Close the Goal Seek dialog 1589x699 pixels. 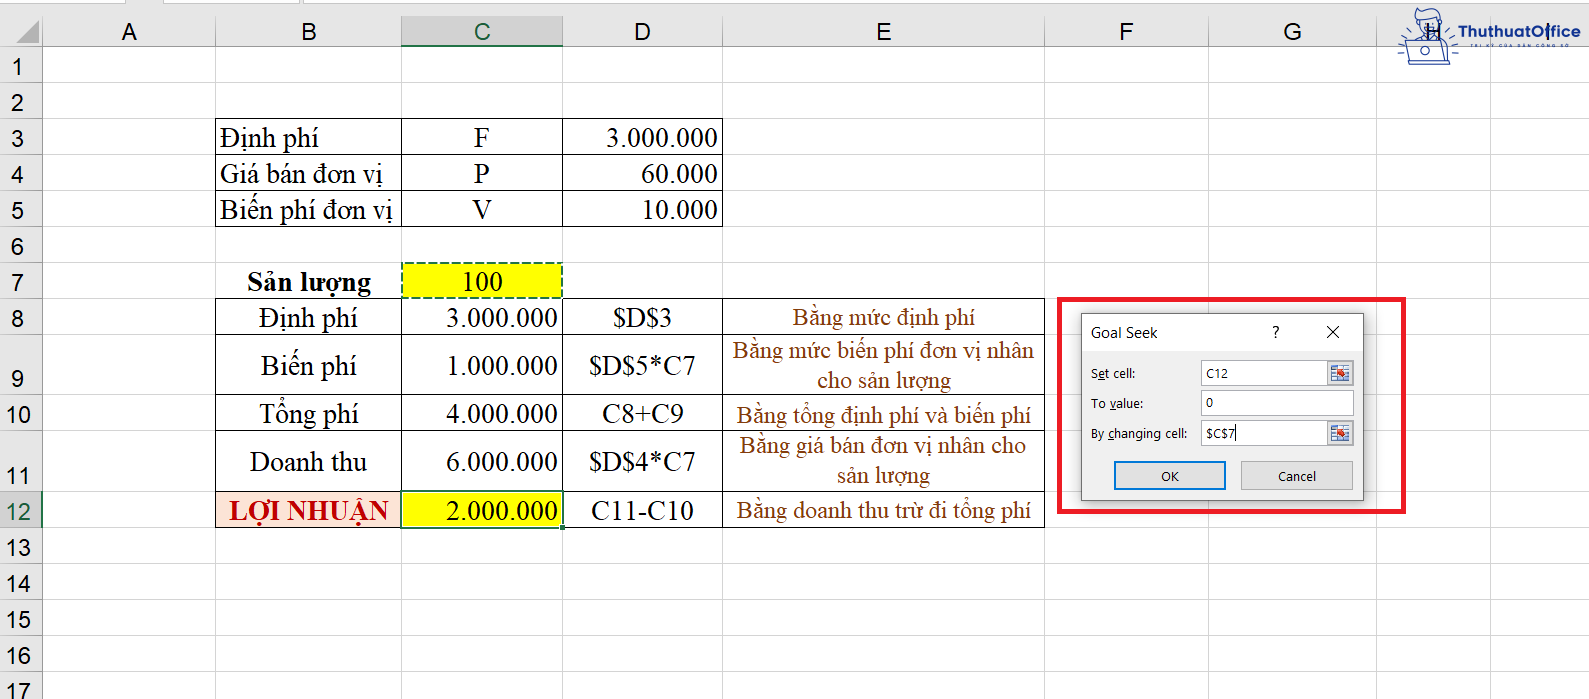[1332, 332]
